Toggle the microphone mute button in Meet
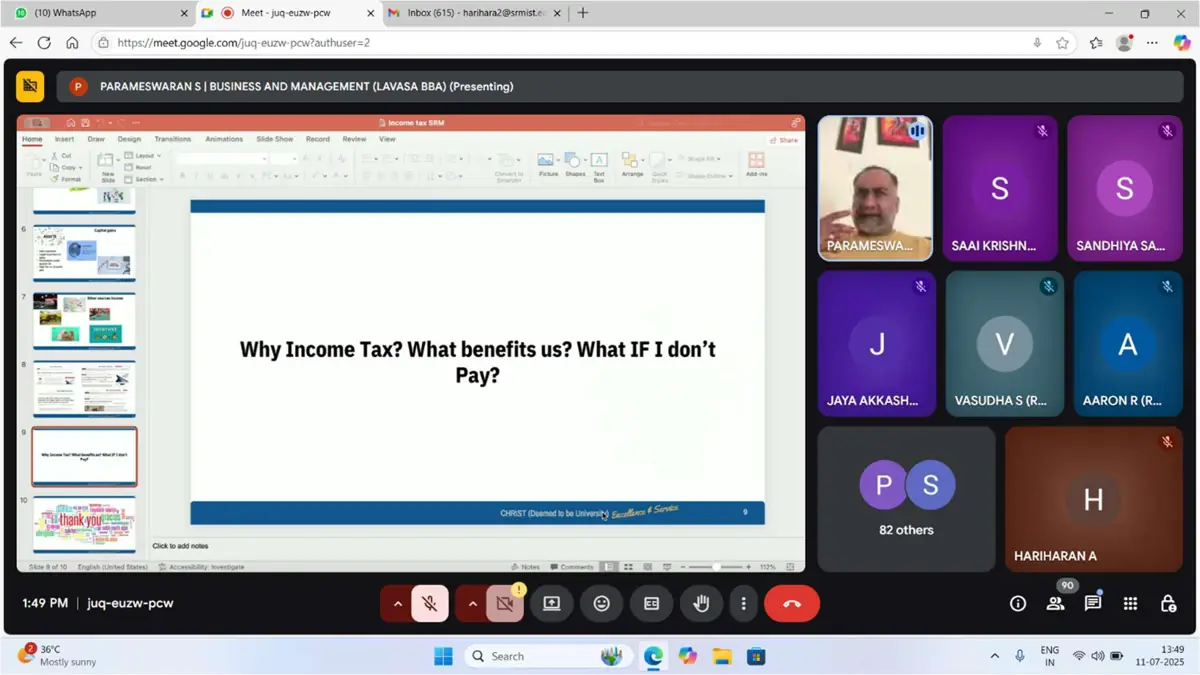 click(x=430, y=604)
